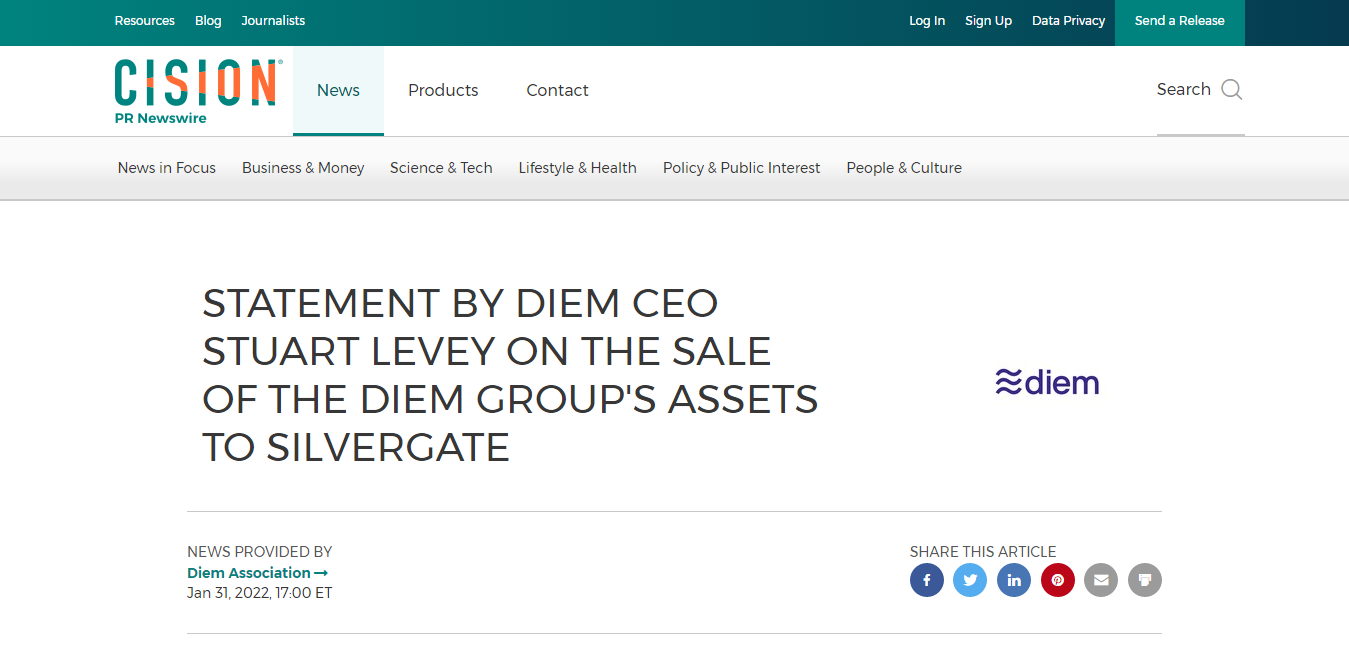Open search via magnifying glass icon
The image size is (1349, 659).
click(1232, 90)
